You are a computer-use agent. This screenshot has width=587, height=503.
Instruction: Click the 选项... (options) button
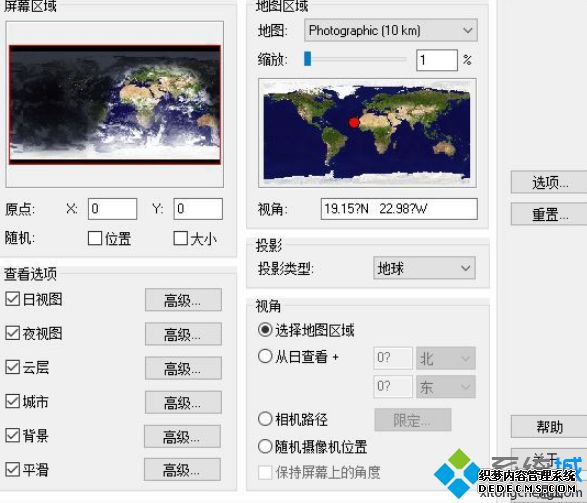(549, 183)
